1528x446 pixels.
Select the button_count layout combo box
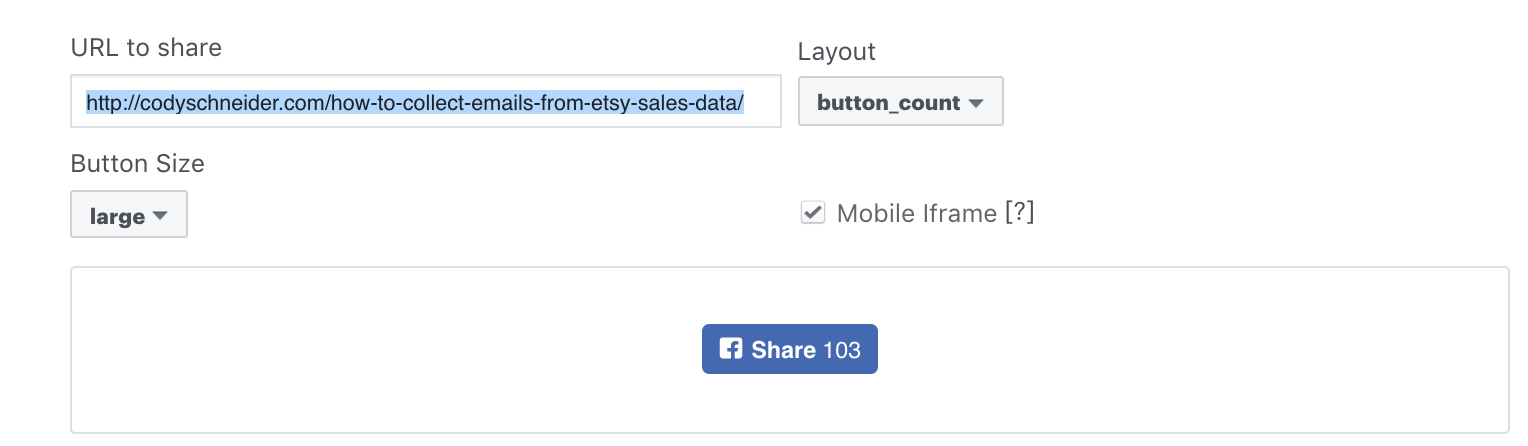[900, 102]
